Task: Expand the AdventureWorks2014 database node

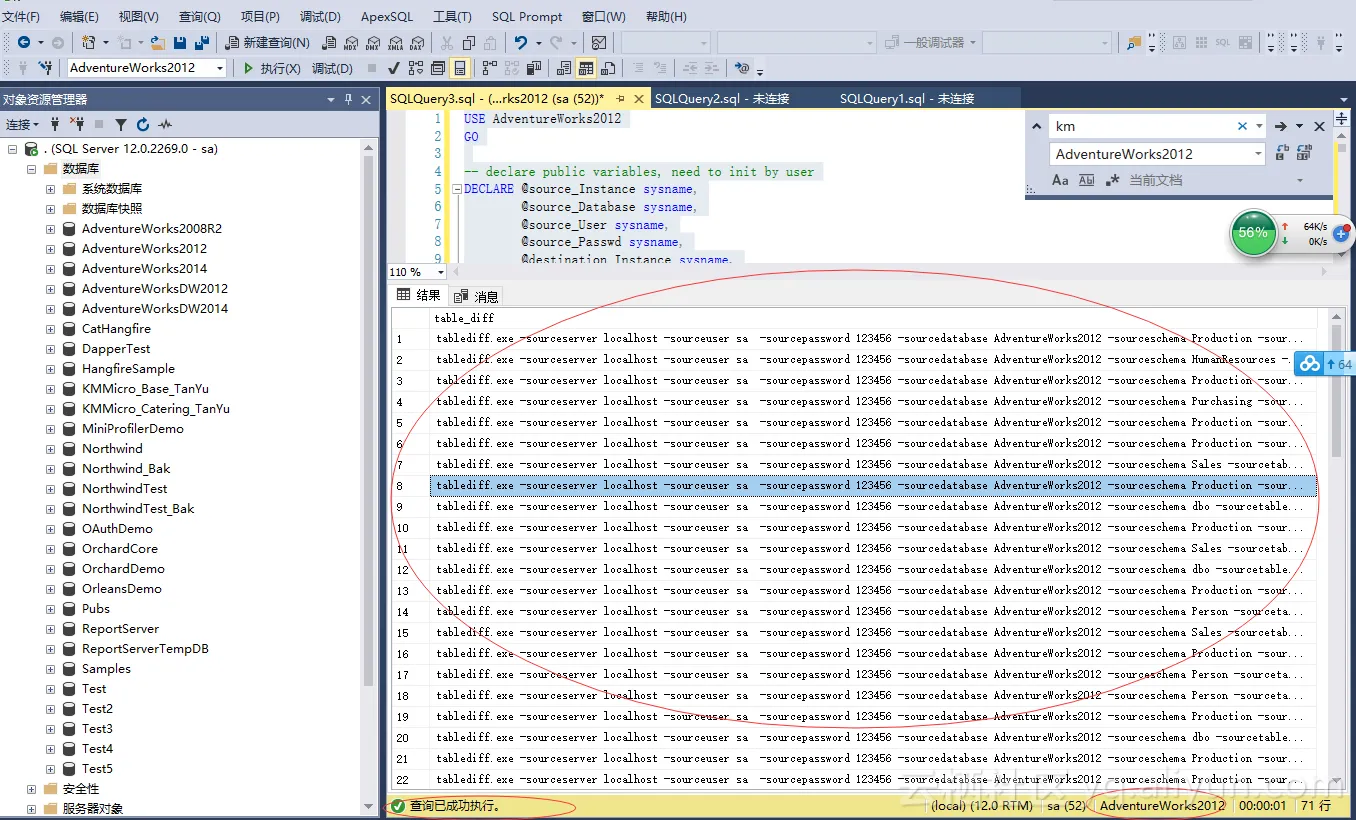Action: point(50,268)
